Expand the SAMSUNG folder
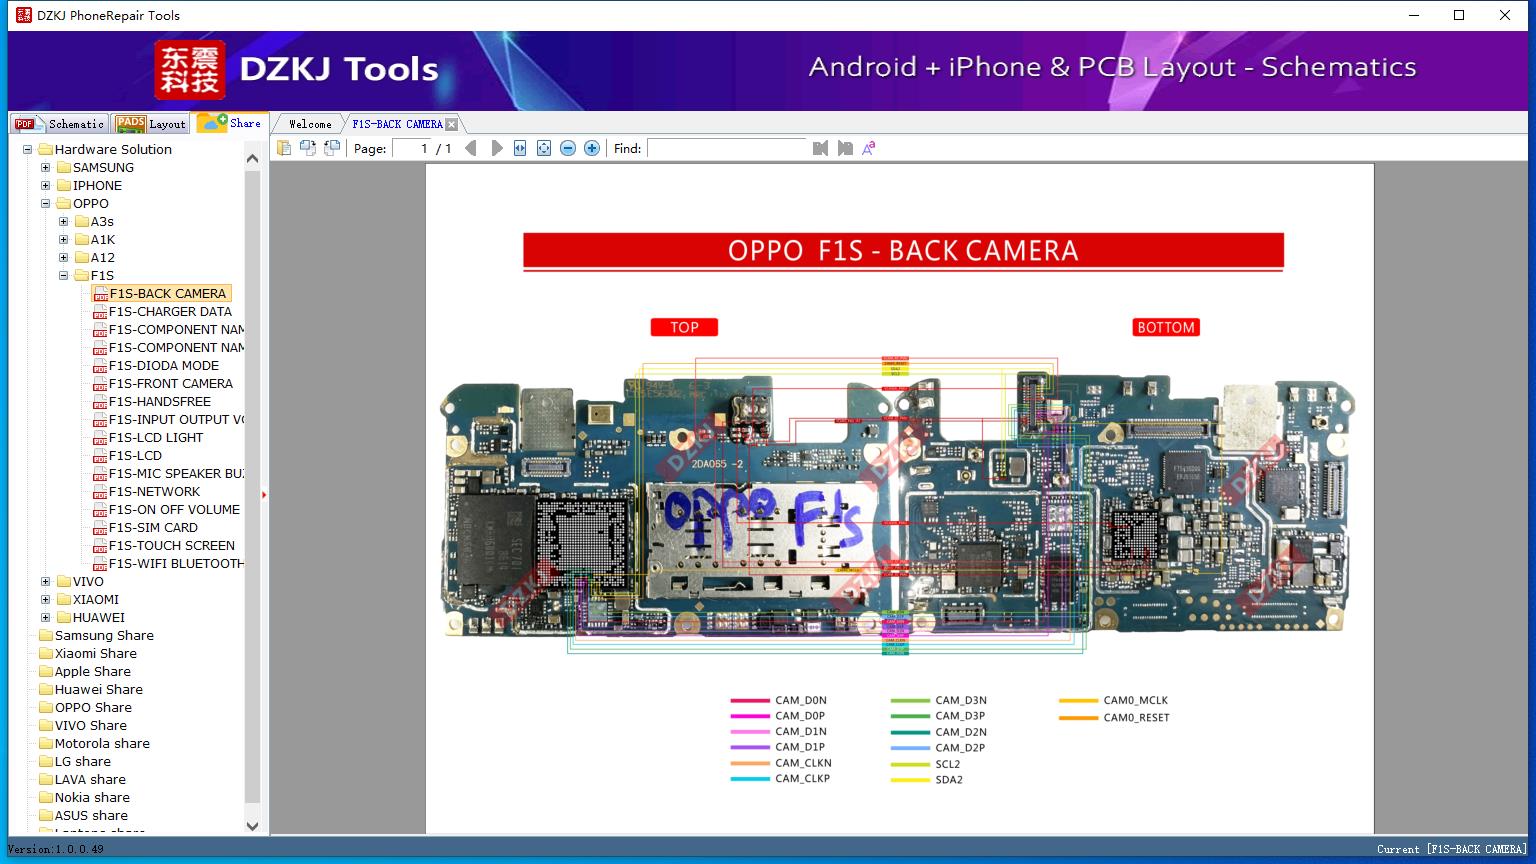This screenshot has width=1536, height=864. pyautogui.click(x=46, y=167)
